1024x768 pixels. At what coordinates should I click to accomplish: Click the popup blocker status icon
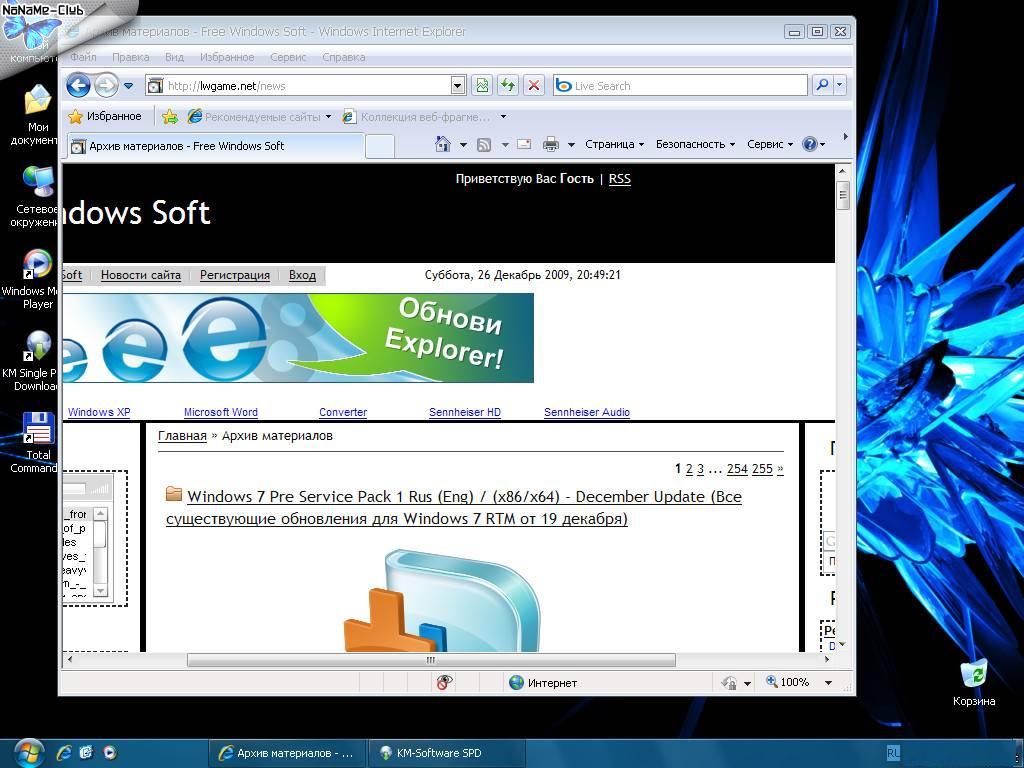pos(444,682)
